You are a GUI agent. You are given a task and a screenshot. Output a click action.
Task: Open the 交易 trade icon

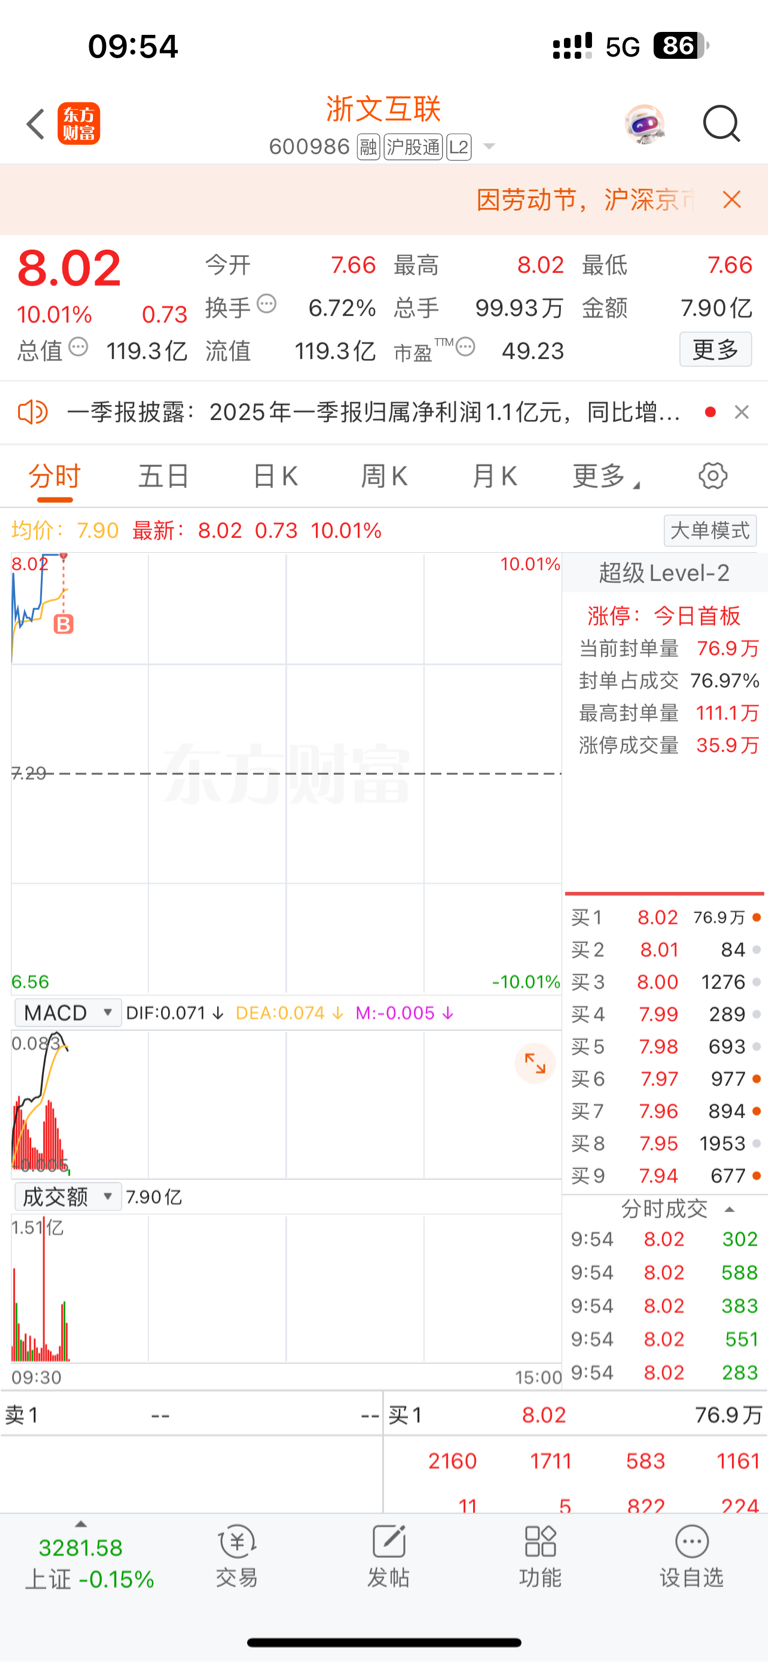237,1556
